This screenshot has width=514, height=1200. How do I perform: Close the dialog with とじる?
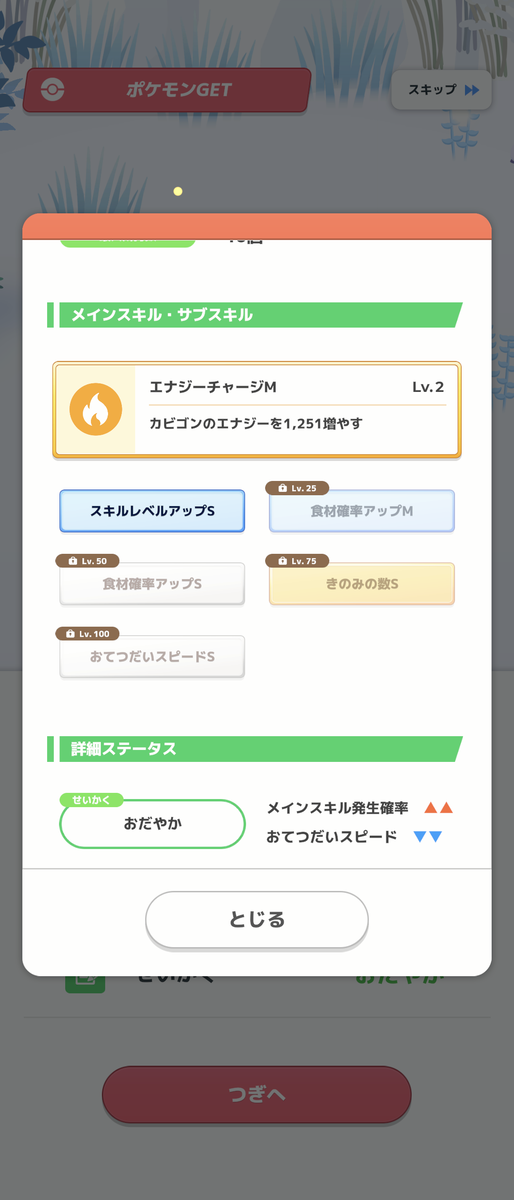coord(257,919)
